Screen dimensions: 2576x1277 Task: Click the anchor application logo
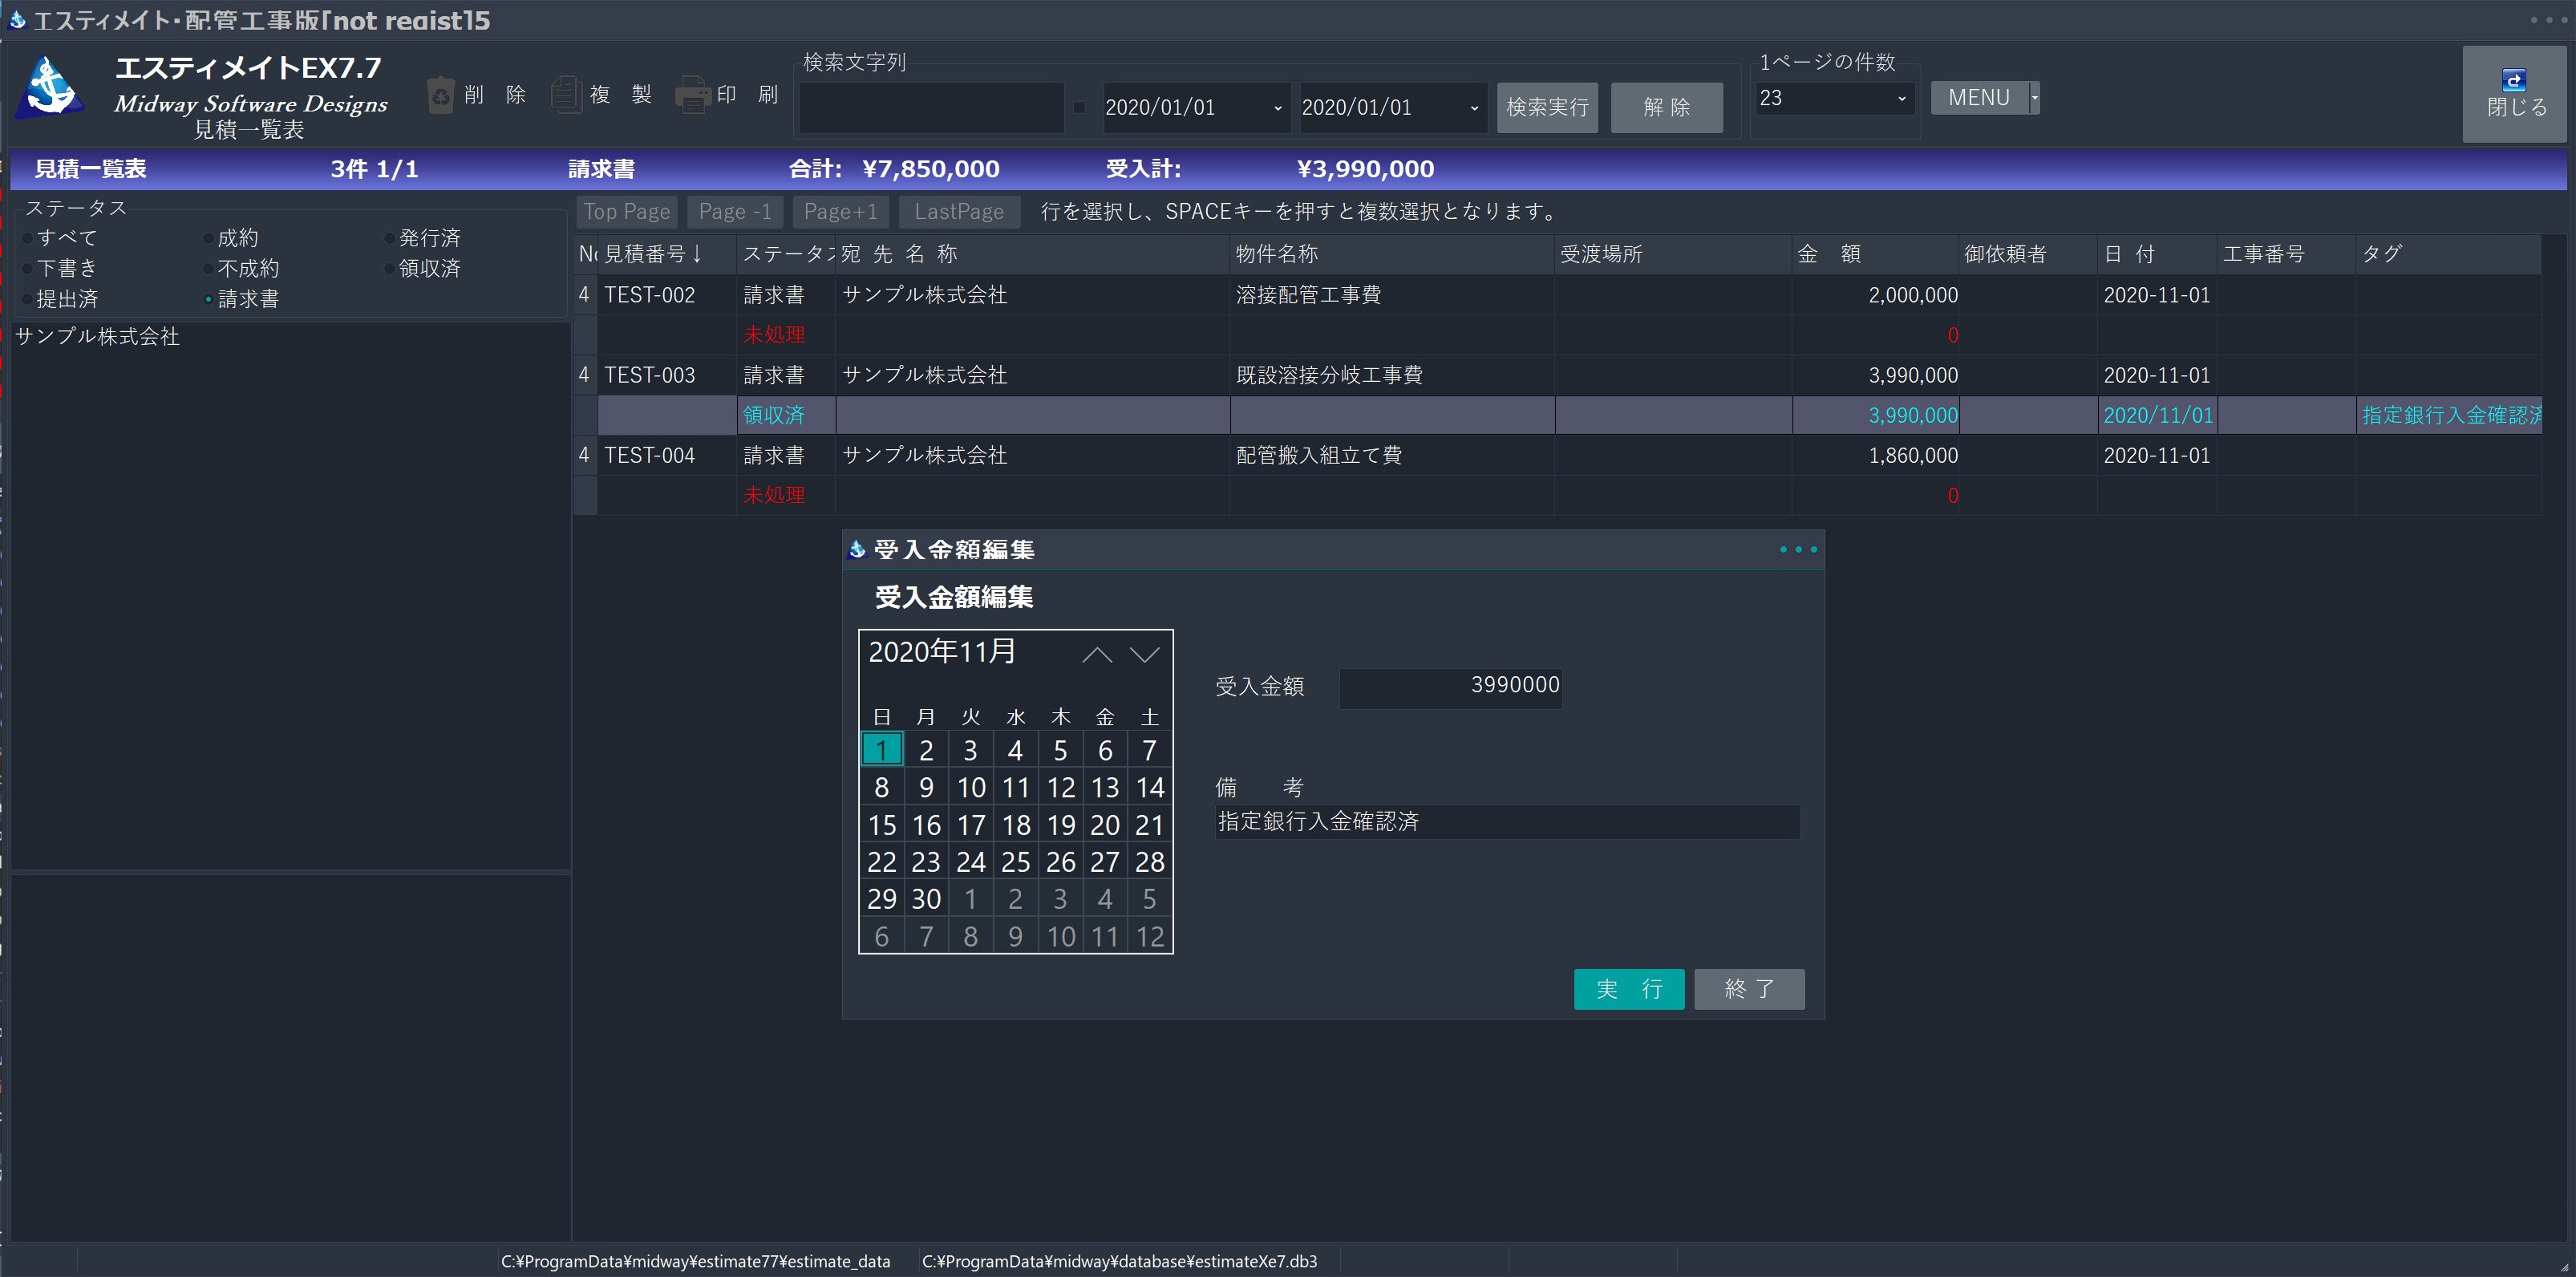(50, 88)
